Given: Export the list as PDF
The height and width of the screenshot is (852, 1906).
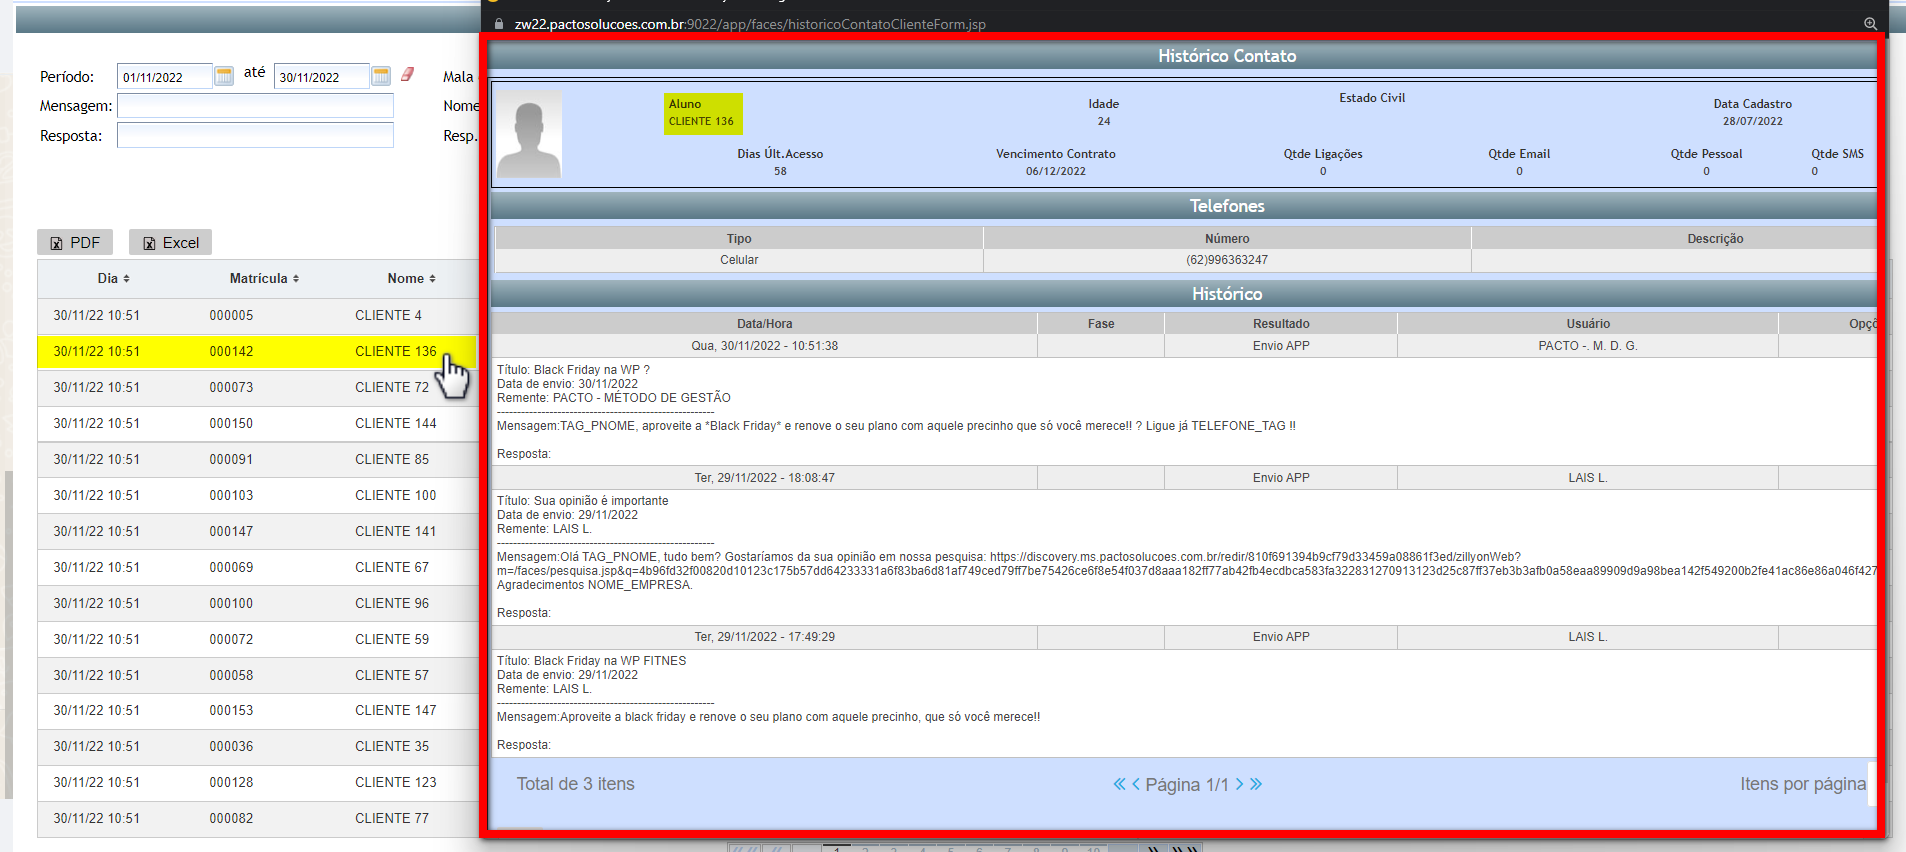Looking at the screenshot, I should 75,243.
